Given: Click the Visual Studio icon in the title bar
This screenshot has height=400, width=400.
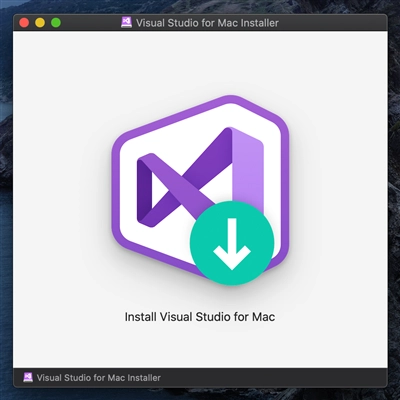Looking at the screenshot, I should pyautogui.click(x=126, y=23).
